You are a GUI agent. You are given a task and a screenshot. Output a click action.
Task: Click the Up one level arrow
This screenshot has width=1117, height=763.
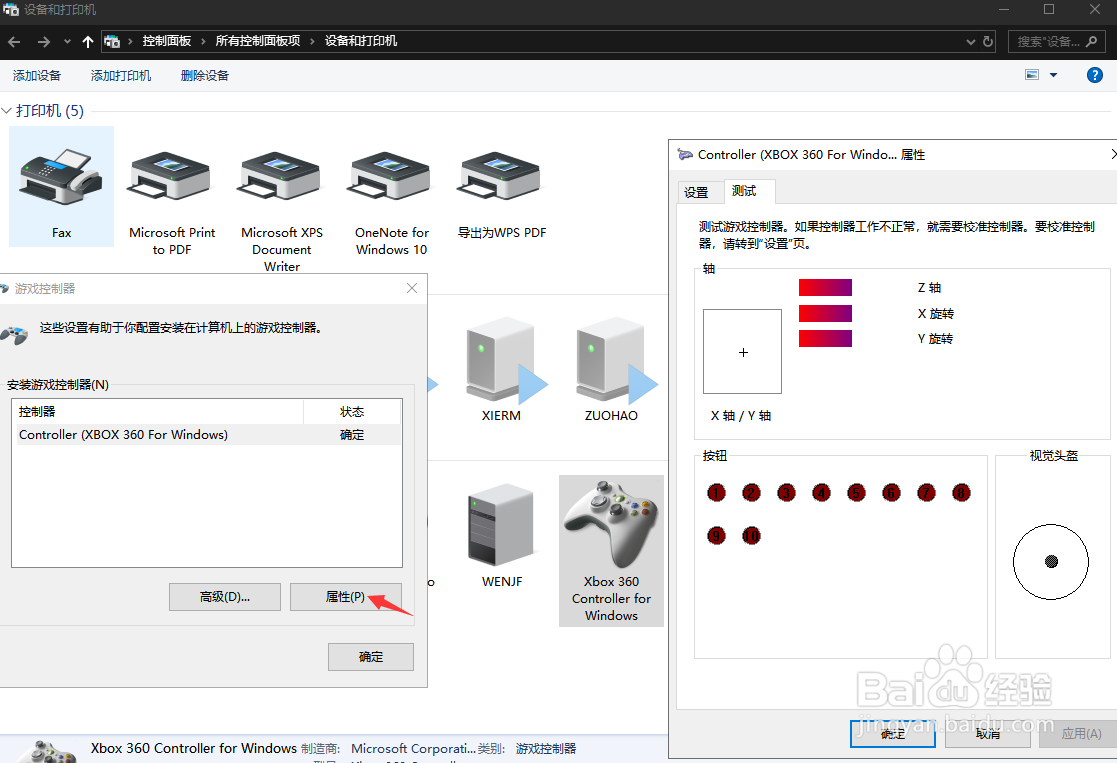88,42
